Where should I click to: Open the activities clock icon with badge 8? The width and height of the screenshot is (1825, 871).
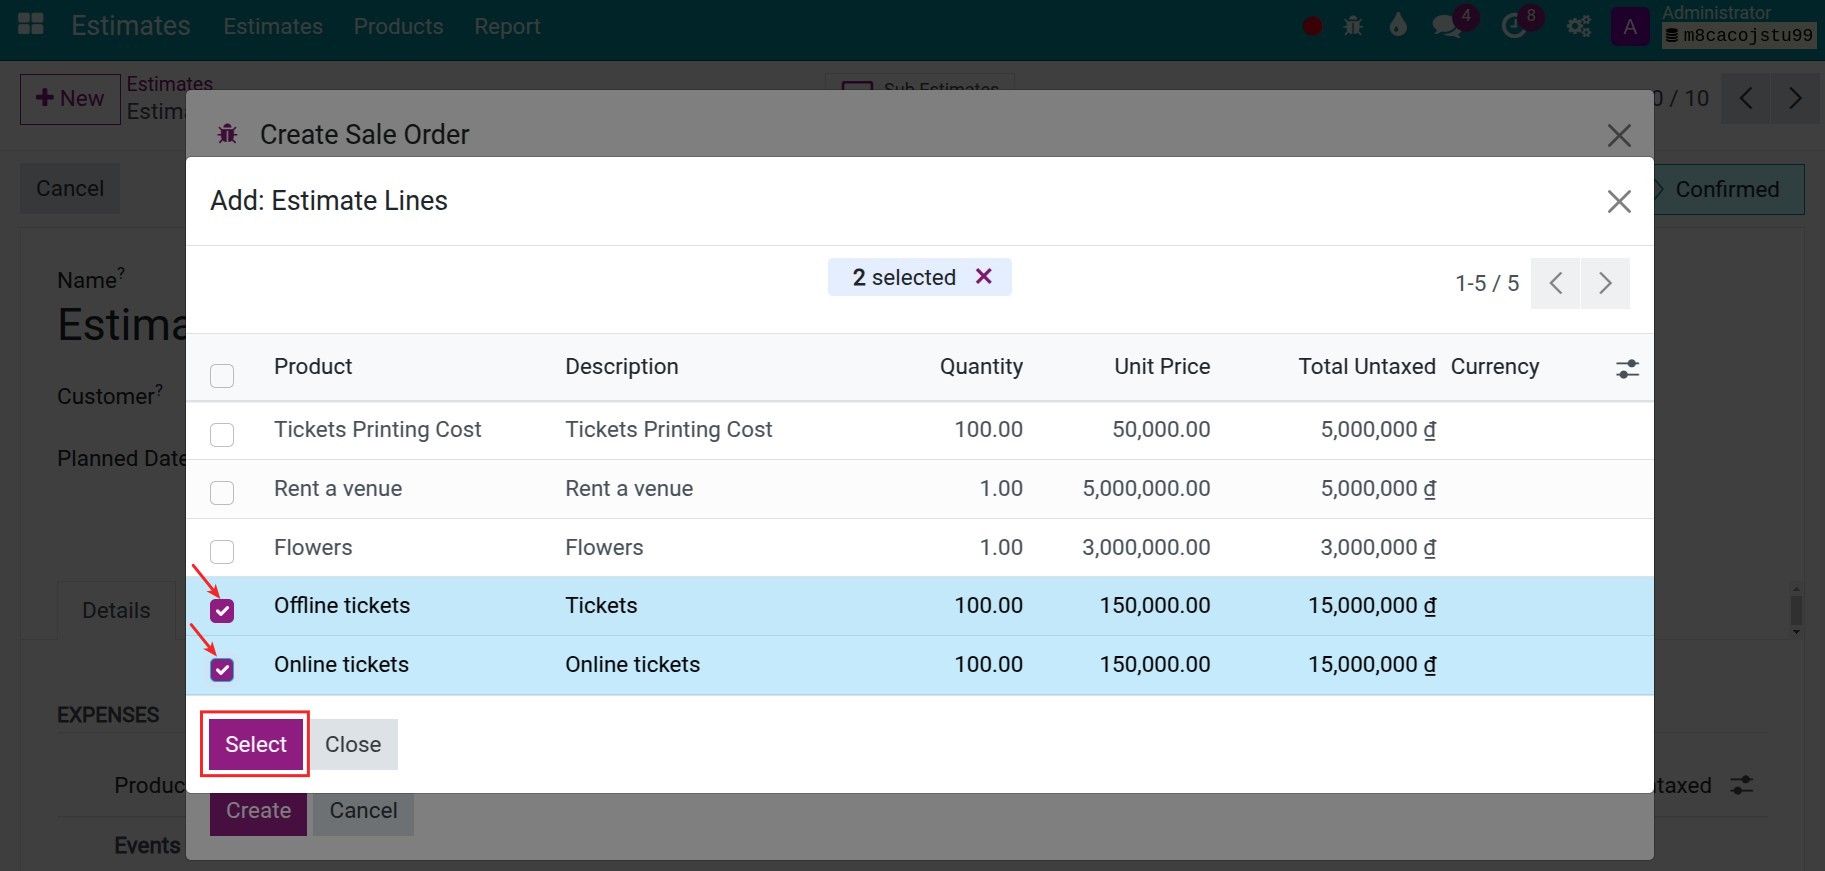(x=1514, y=26)
